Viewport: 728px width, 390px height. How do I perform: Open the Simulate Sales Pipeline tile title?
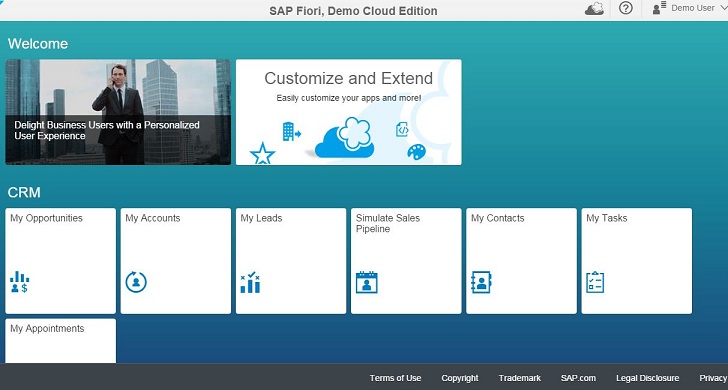(x=388, y=223)
